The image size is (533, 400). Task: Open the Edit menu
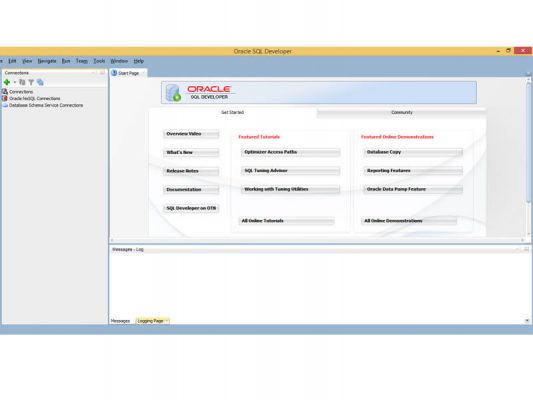[12, 61]
